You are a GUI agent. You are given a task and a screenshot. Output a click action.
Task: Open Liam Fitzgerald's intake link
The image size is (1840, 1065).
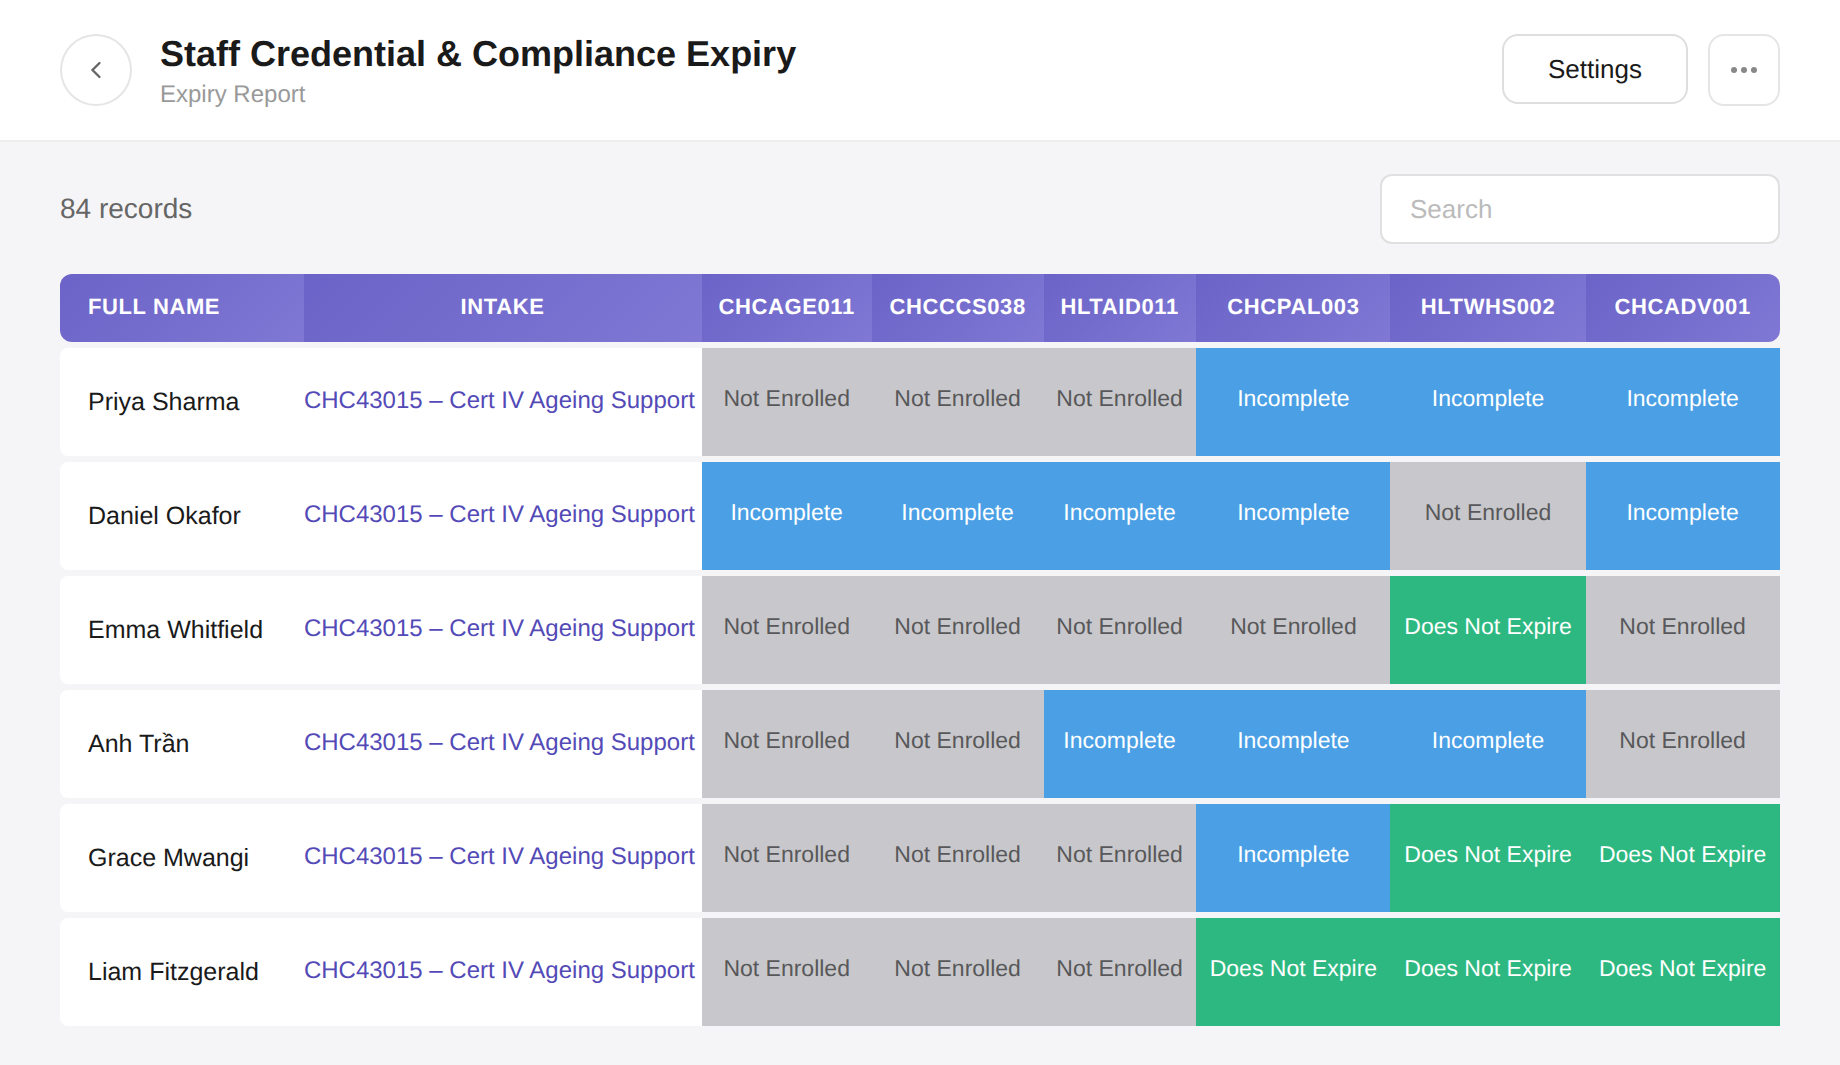[499, 970]
